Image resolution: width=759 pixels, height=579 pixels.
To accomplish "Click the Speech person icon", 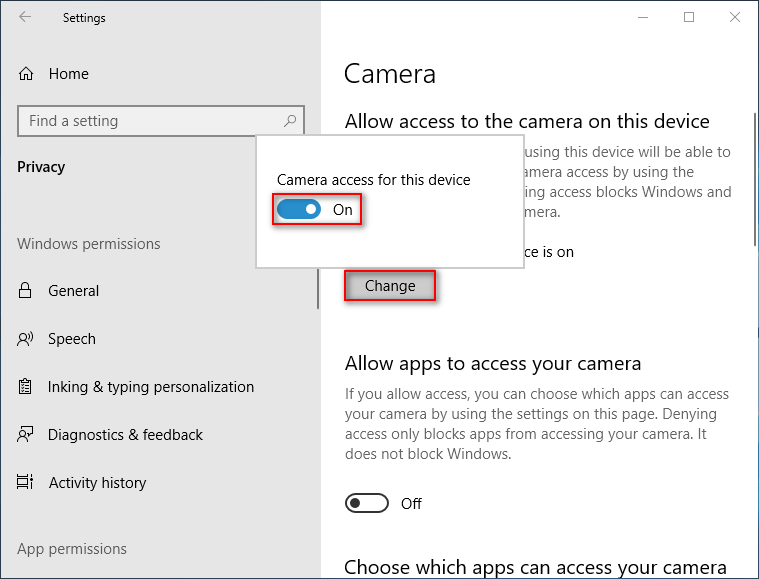I will (x=25, y=339).
